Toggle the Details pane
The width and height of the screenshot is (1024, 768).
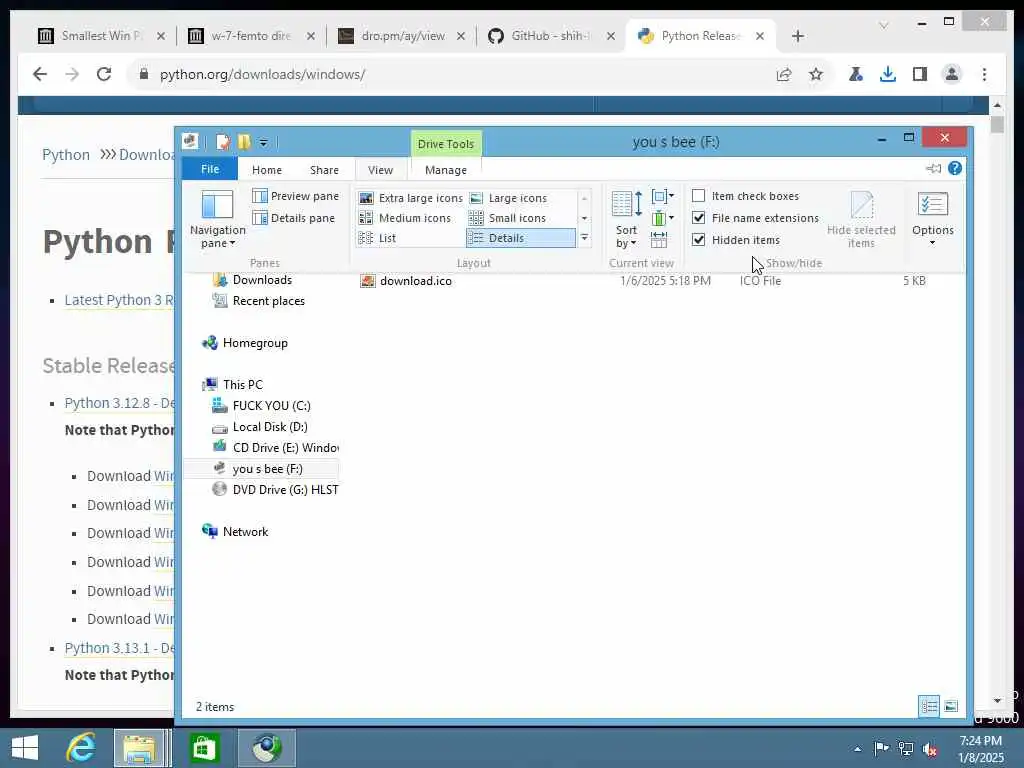(293, 218)
